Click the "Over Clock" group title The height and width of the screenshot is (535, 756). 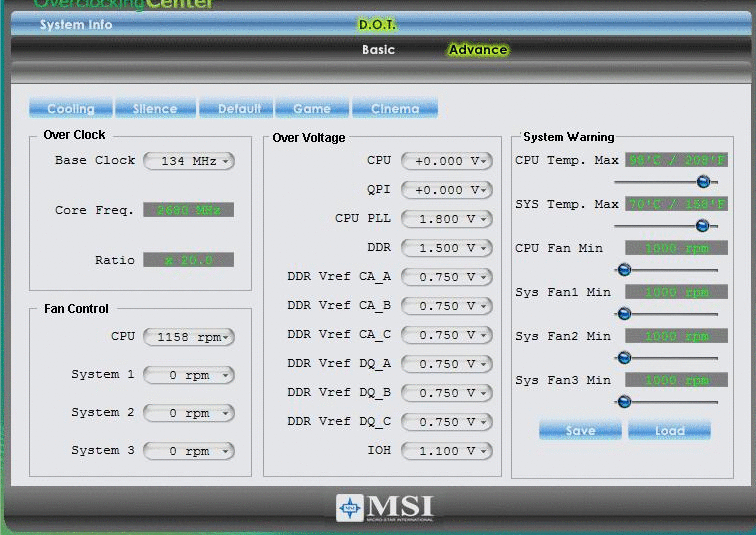[x=74, y=134]
